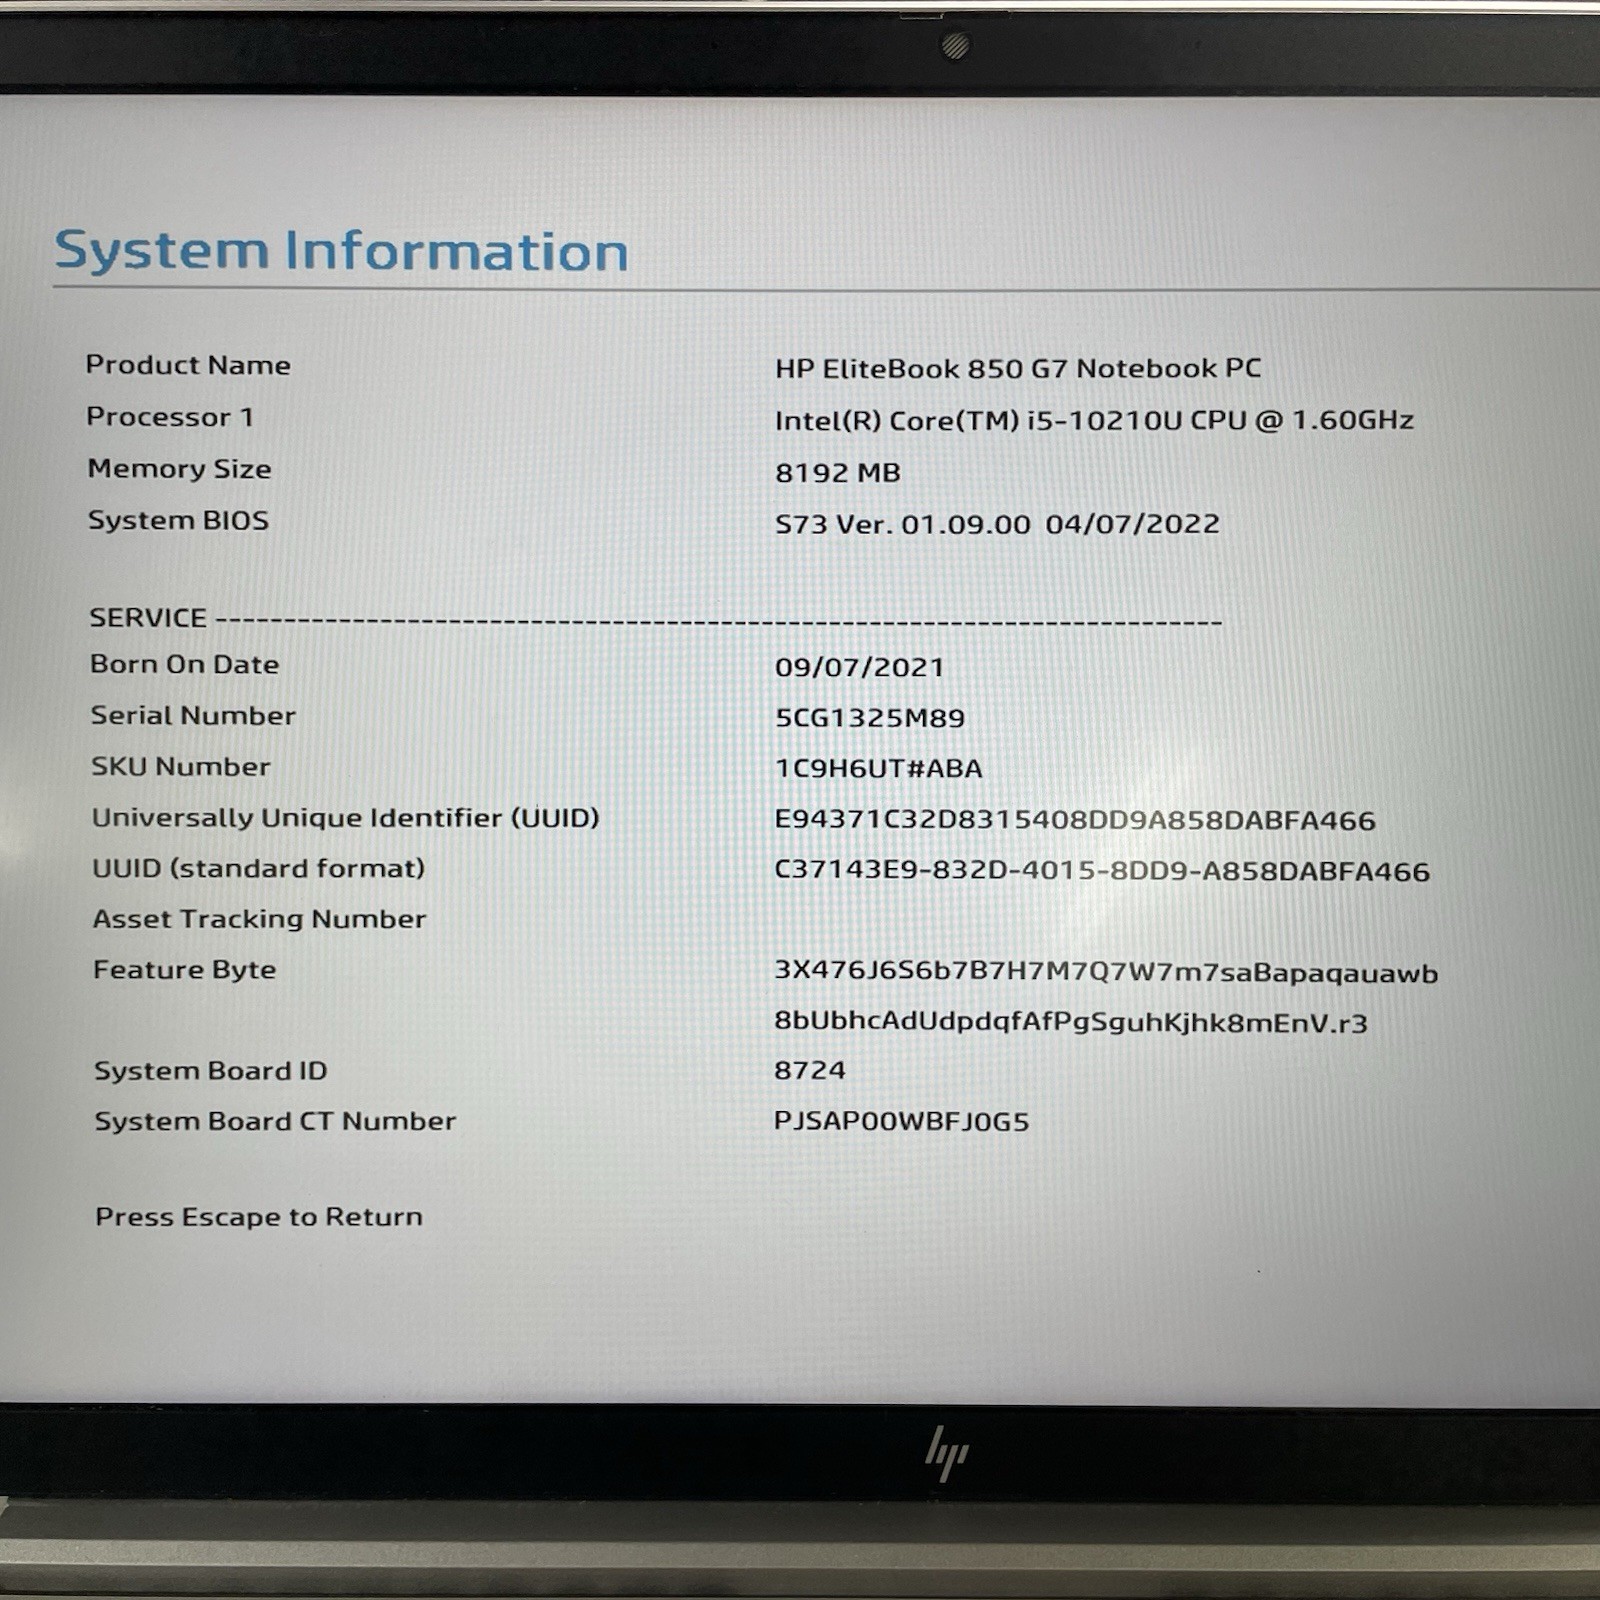
Task: Select the Product Name label
Action: [x=188, y=365]
